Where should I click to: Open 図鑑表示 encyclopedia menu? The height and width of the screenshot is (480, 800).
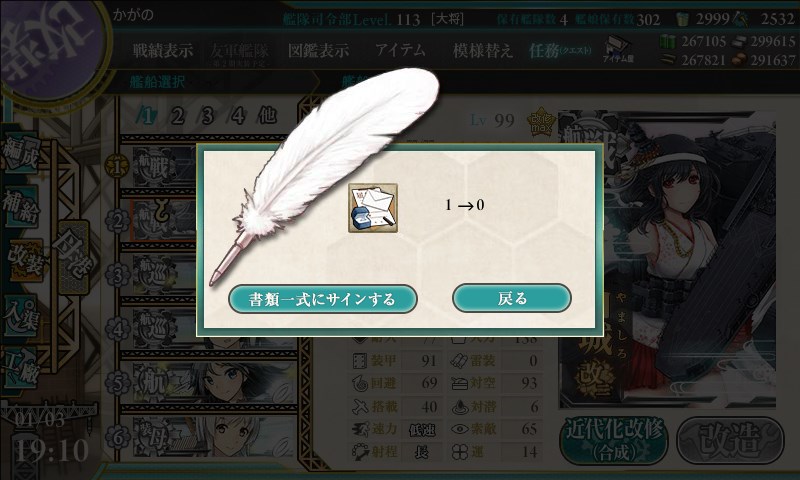(x=318, y=50)
